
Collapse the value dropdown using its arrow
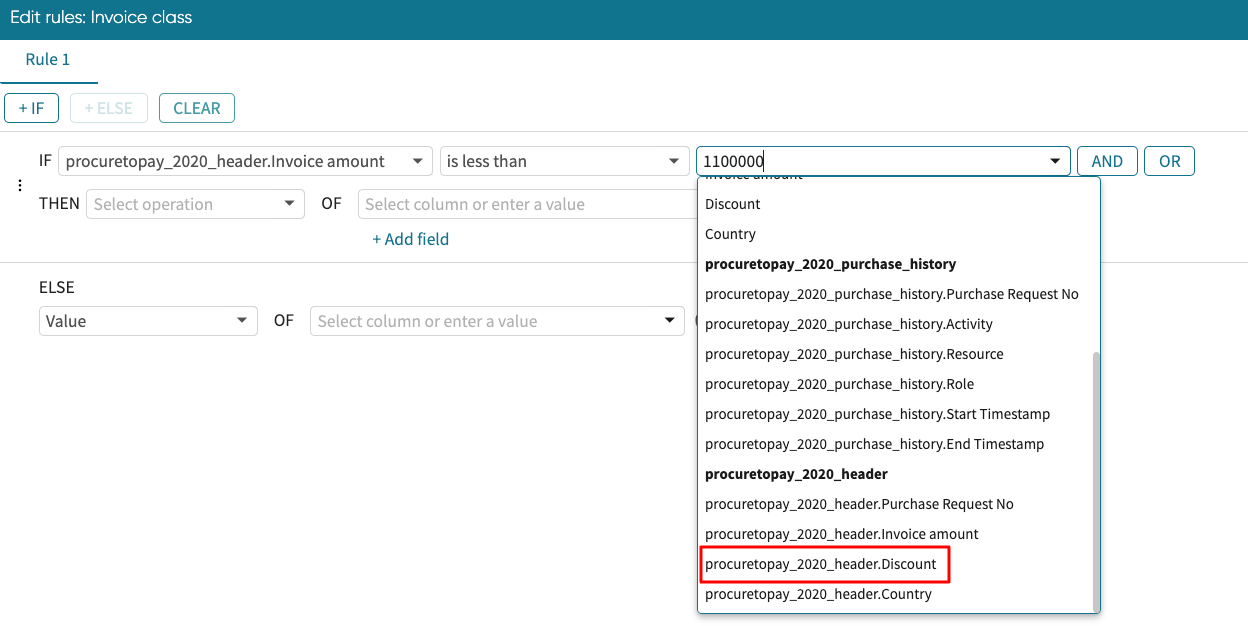pyautogui.click(x=1055, y=162)
